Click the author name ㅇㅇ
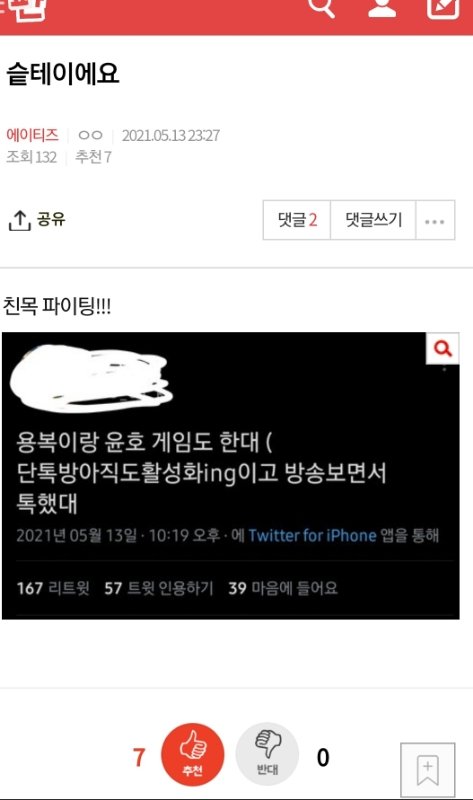The image size is (473, 800). [x=90, y=135]
